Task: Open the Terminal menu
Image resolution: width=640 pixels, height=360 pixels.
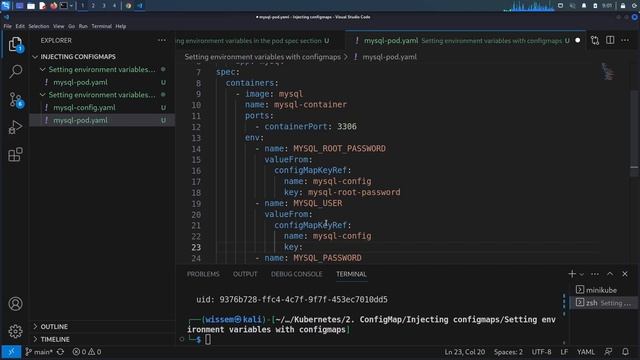Action: click(x=102, y=26)
